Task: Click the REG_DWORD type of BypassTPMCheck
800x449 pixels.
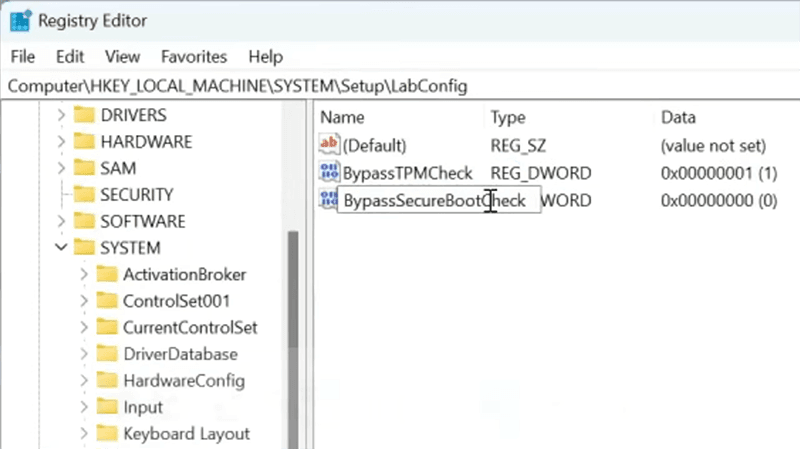Action: [x=541, y=173]
